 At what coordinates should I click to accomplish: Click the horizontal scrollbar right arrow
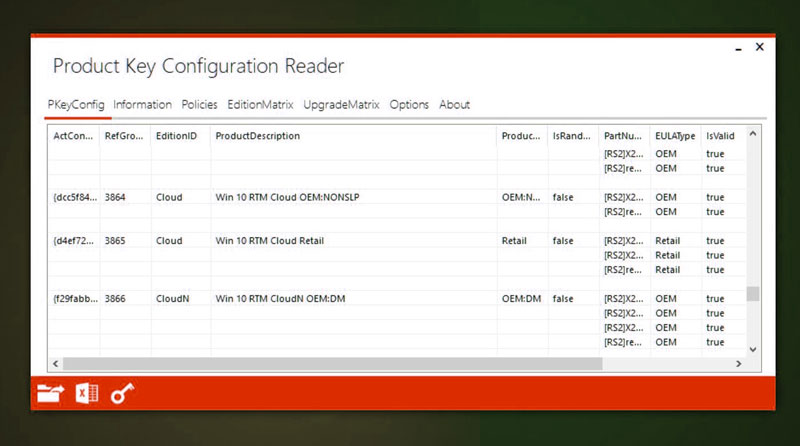coord(739,363)
